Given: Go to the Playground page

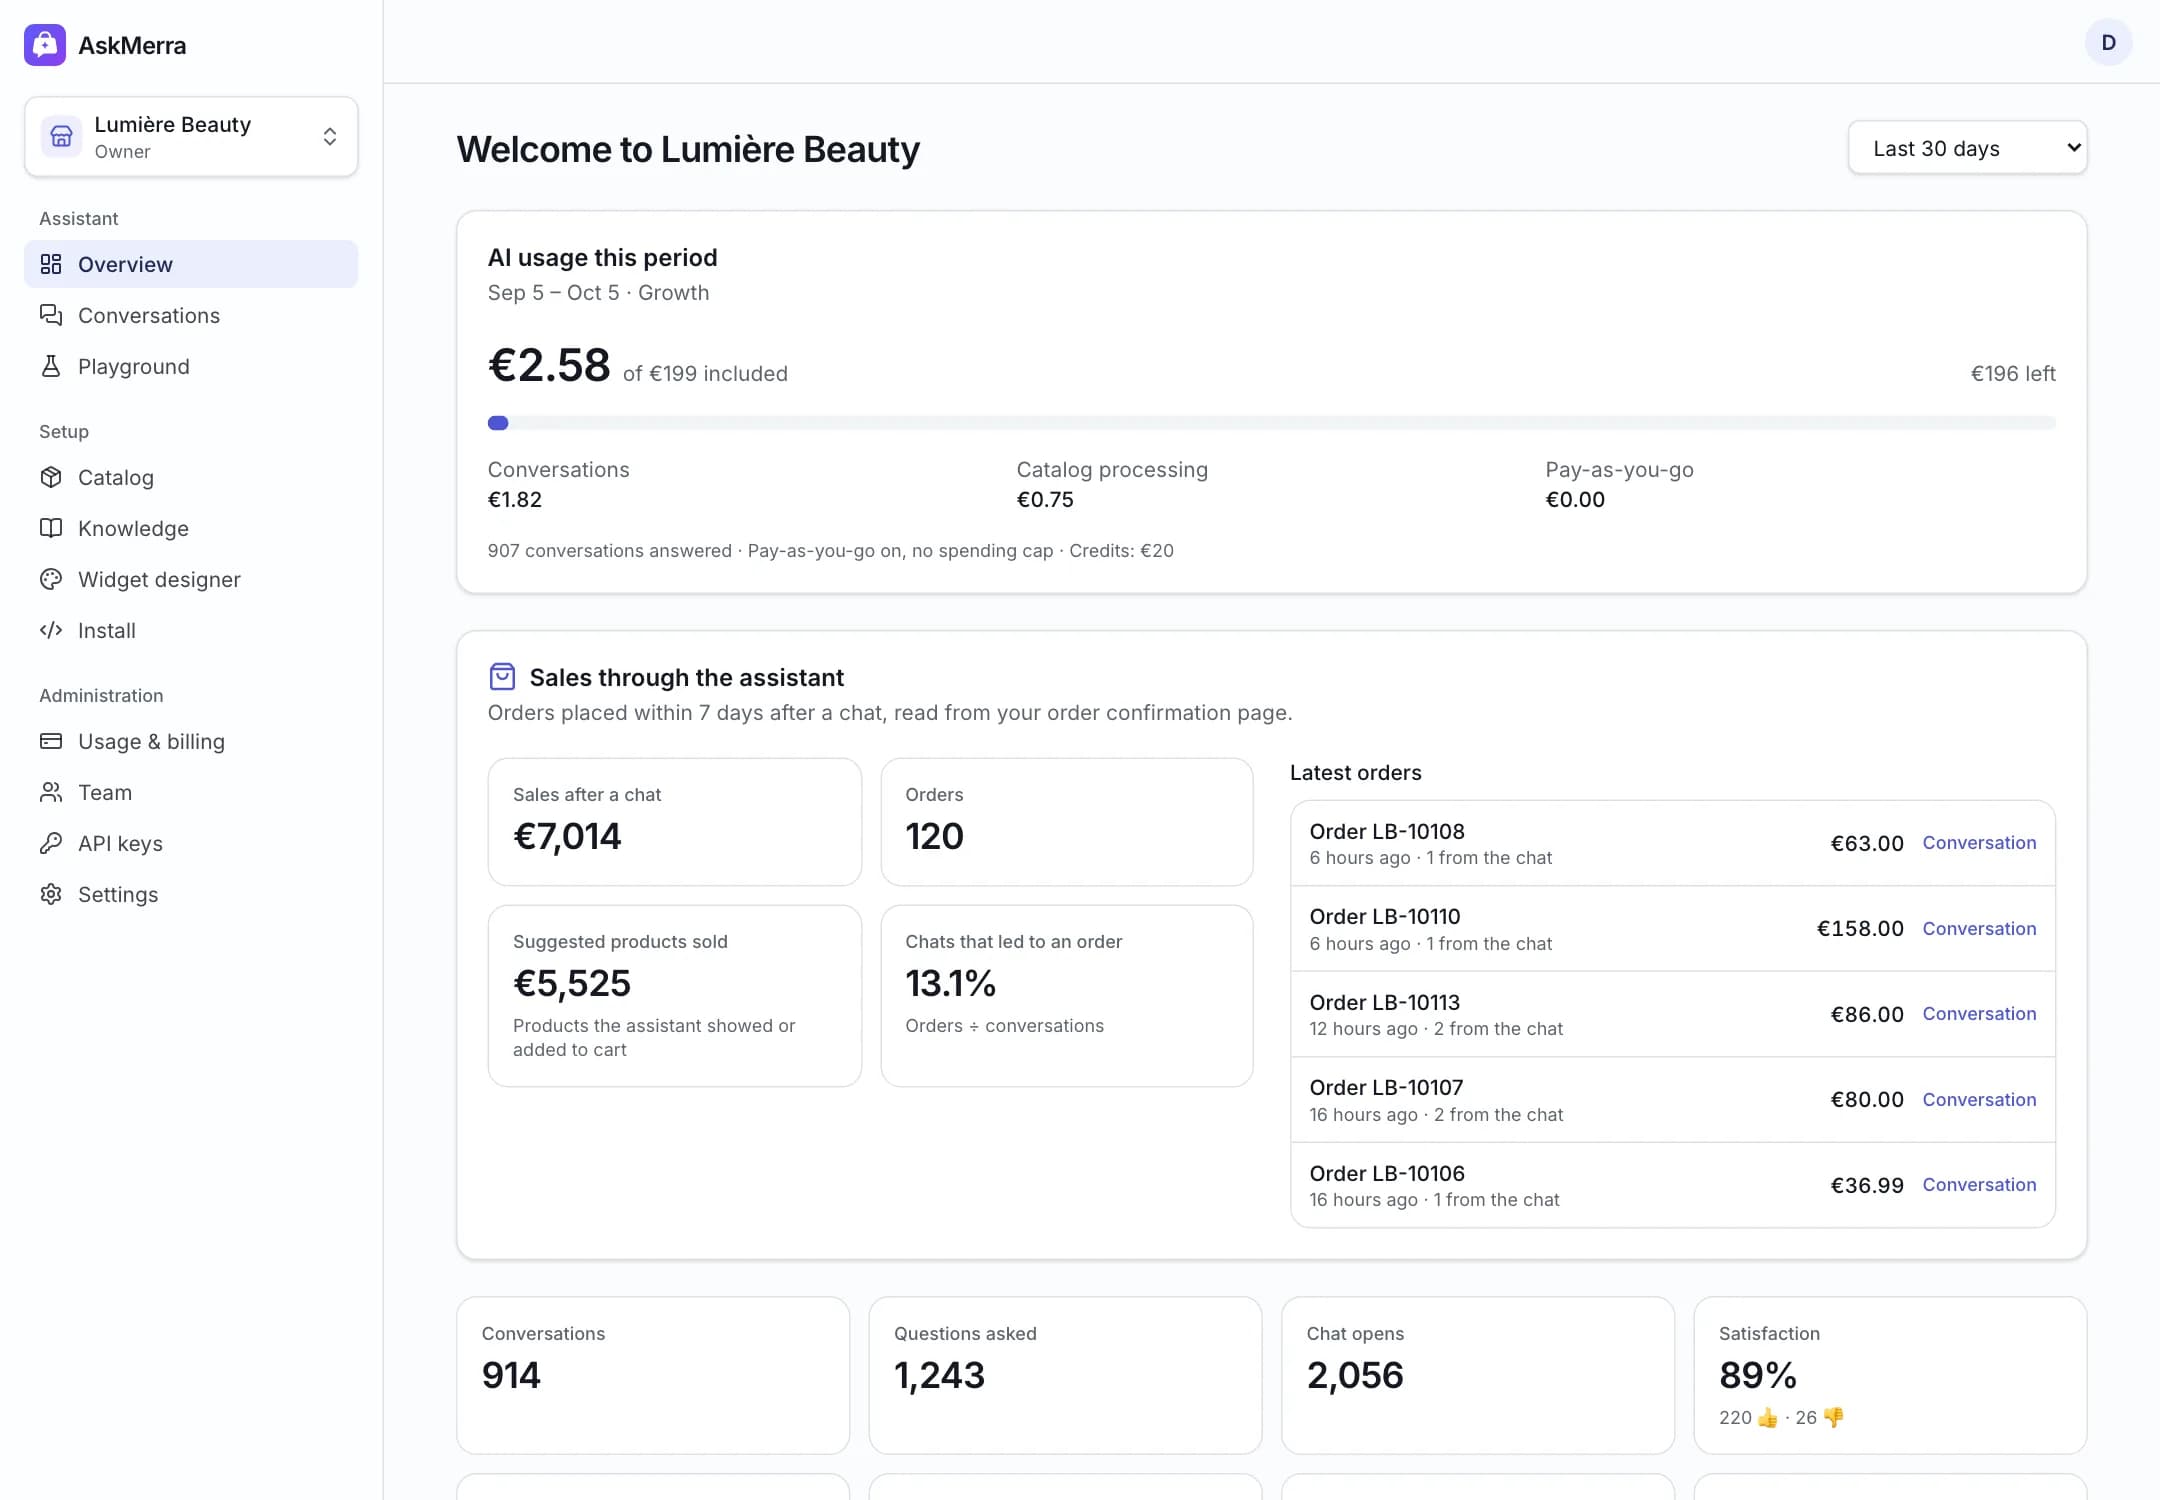Looking at the screenshot, I should click(x=191, y=366).
